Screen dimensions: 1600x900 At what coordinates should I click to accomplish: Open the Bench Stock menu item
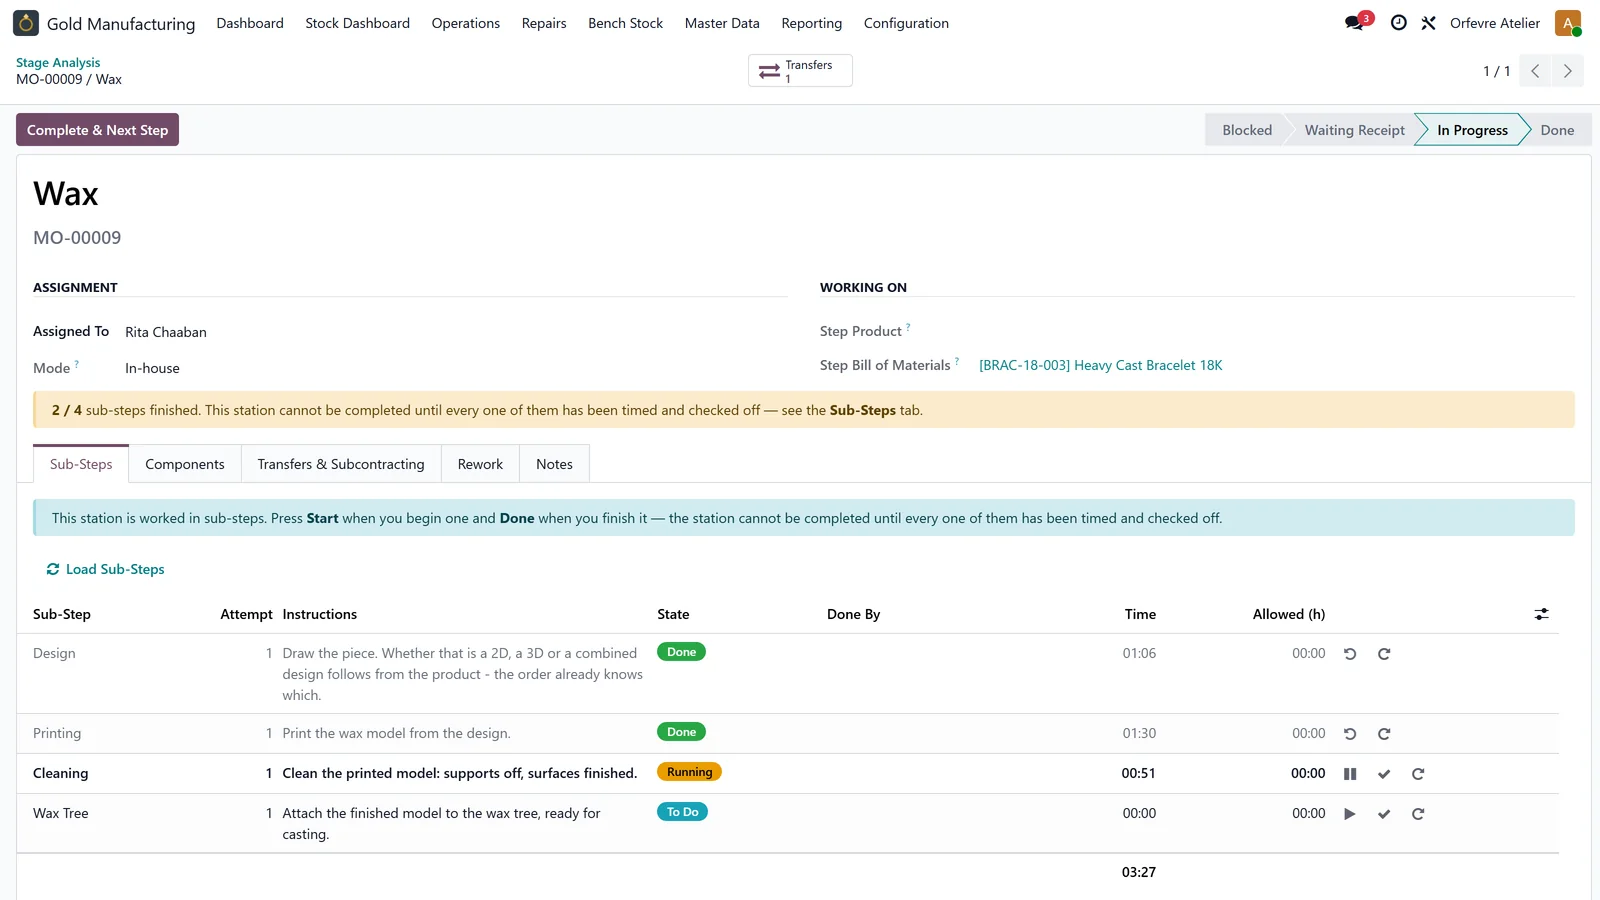click(625, 23)
